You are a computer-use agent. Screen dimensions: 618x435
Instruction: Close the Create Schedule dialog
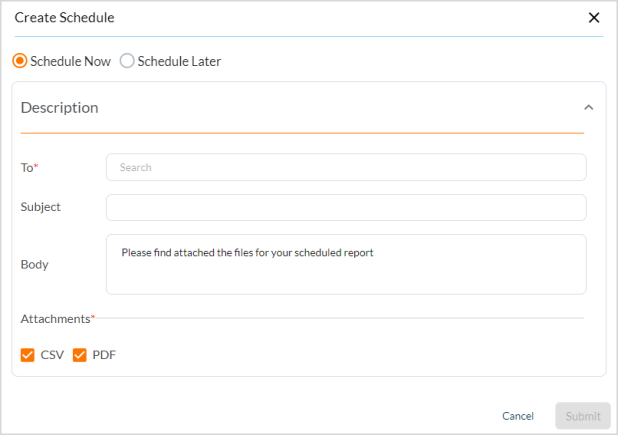(594, 18)
